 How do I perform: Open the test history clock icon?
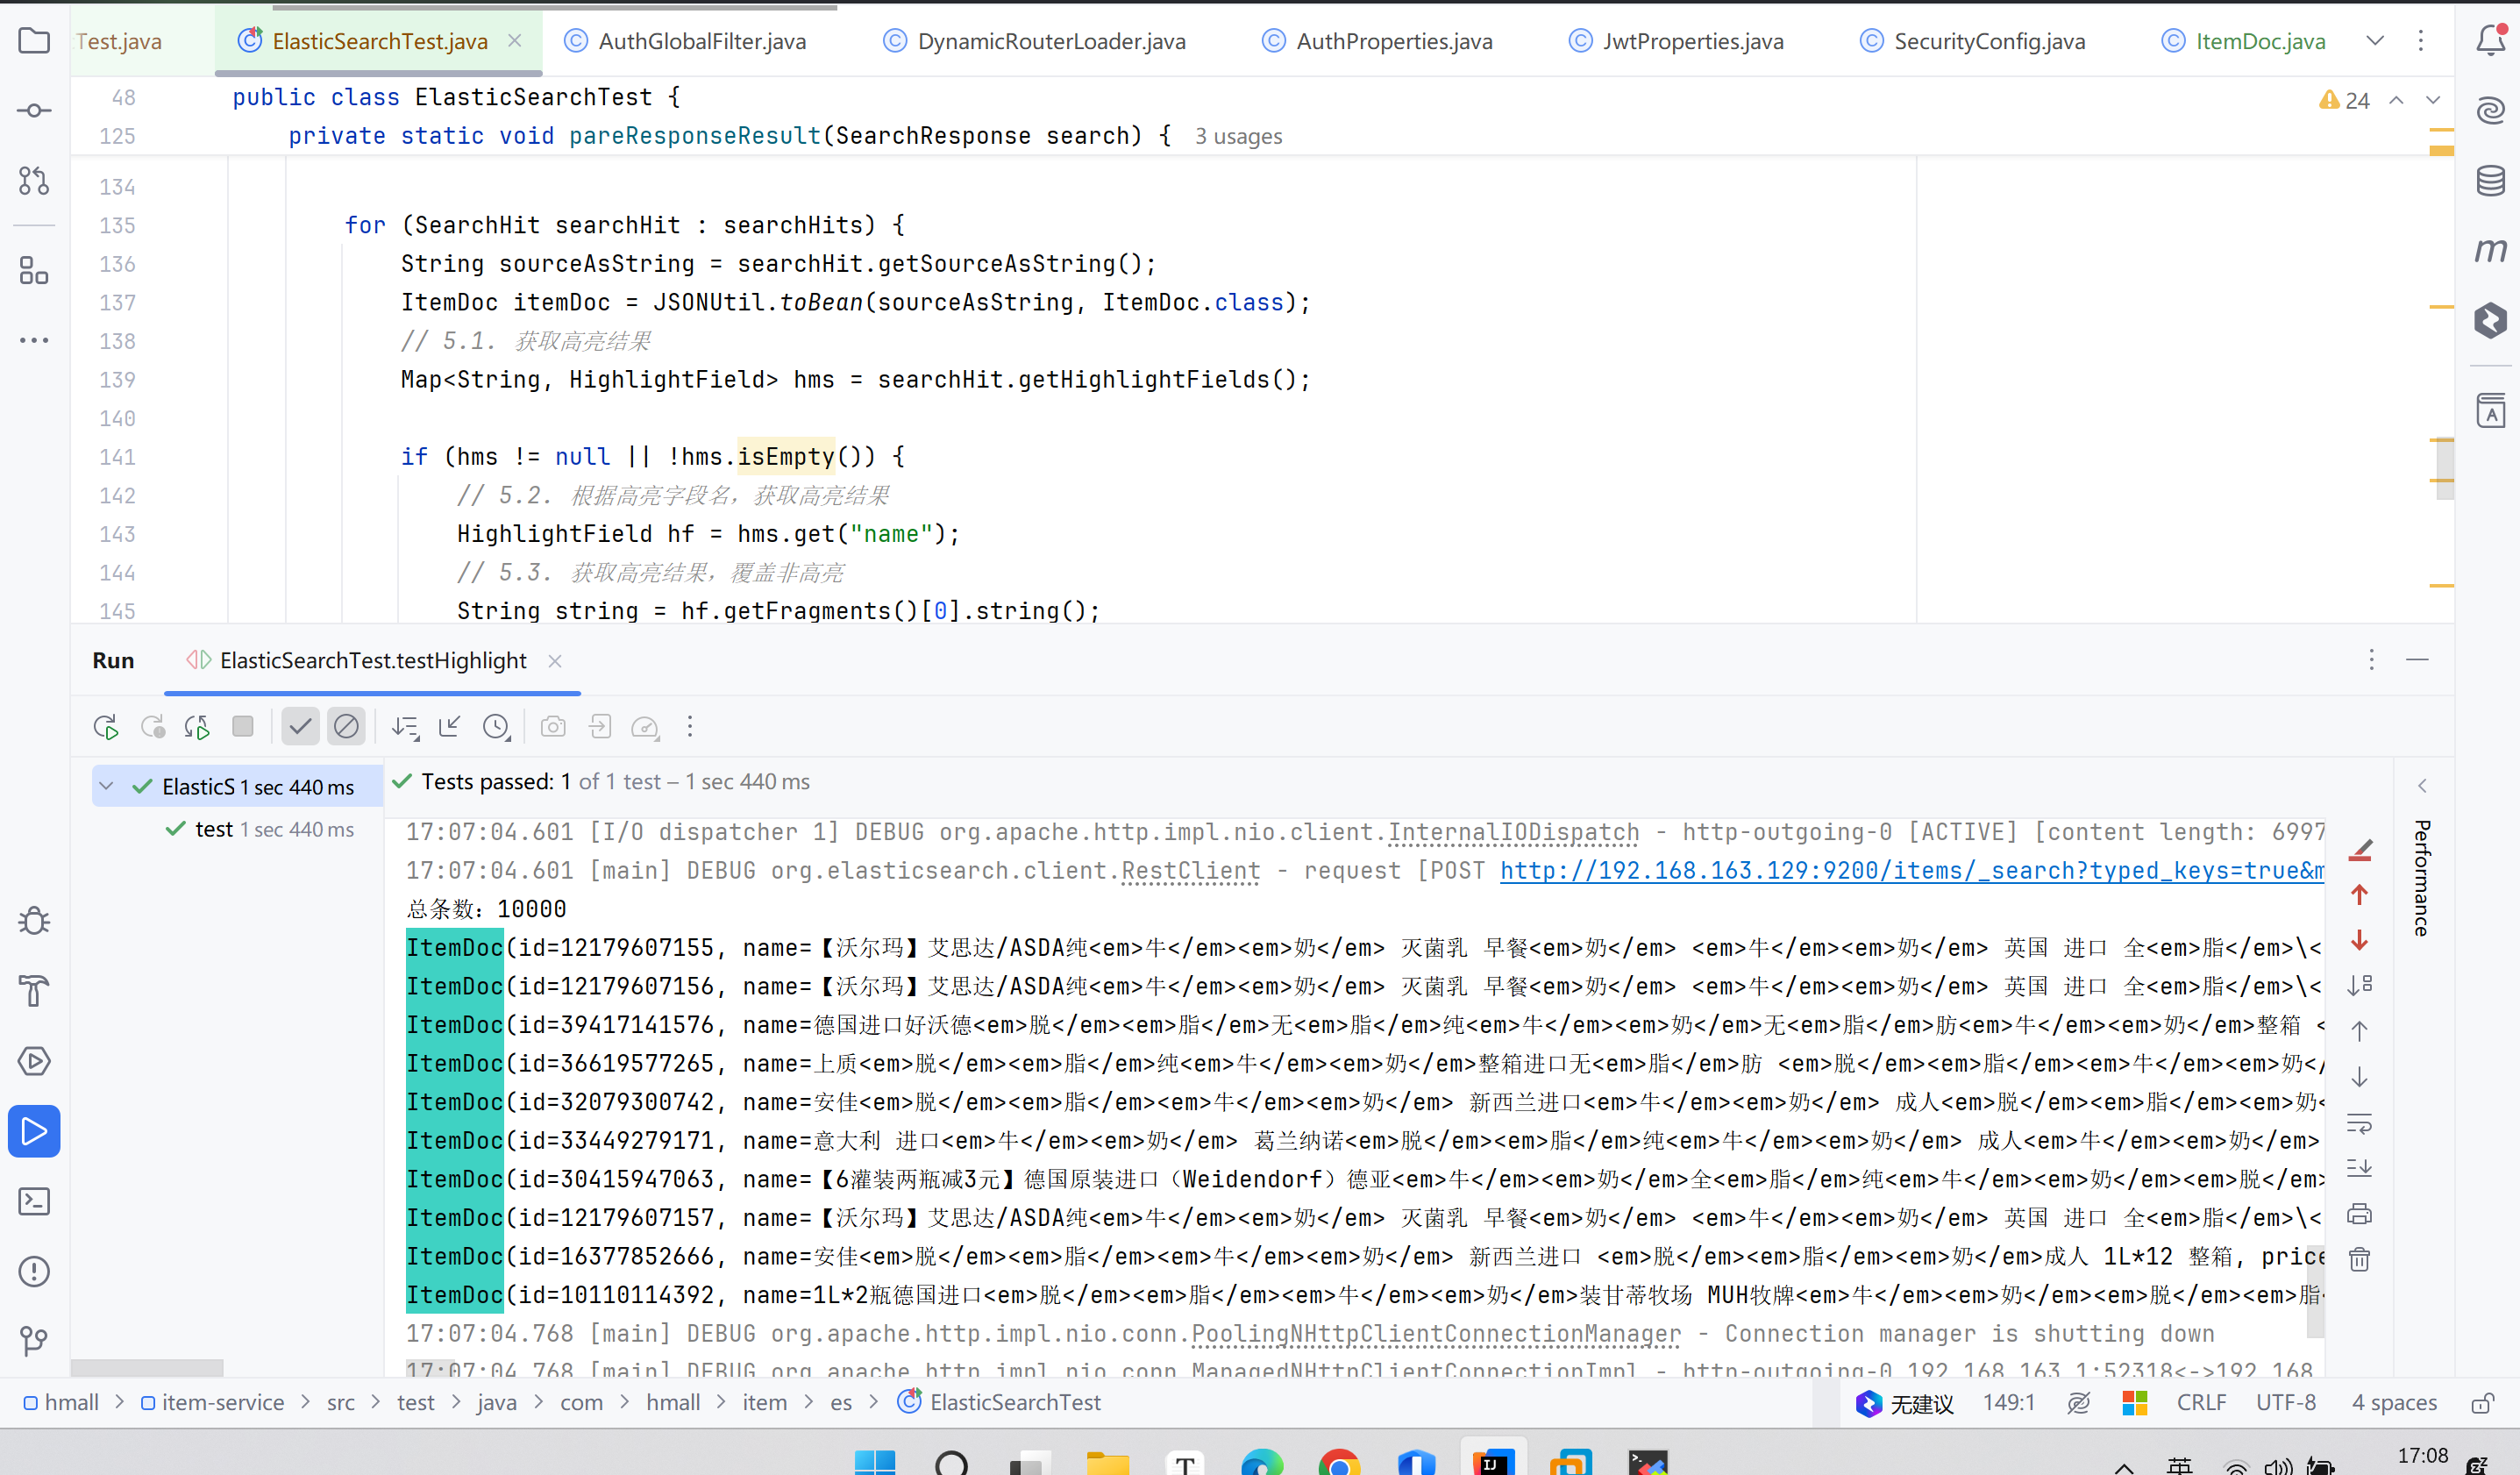(x=496, y=727)
